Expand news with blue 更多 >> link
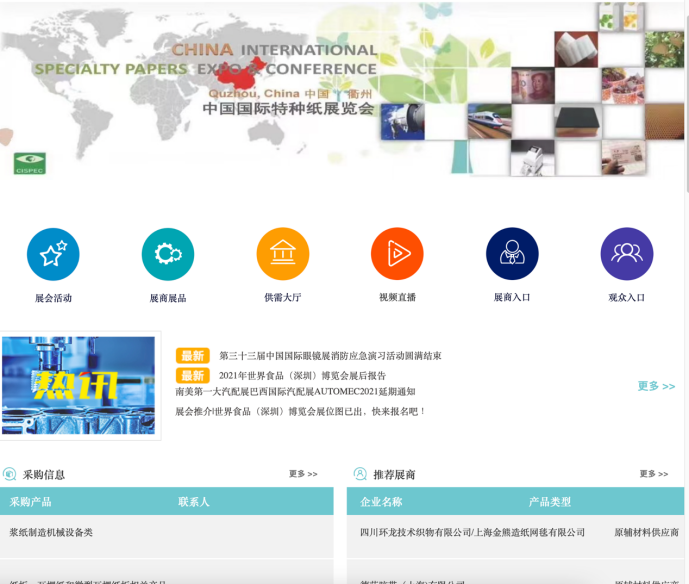Image resolution: width=689 pixels, height=584 pixels. [x=656, y=386]
